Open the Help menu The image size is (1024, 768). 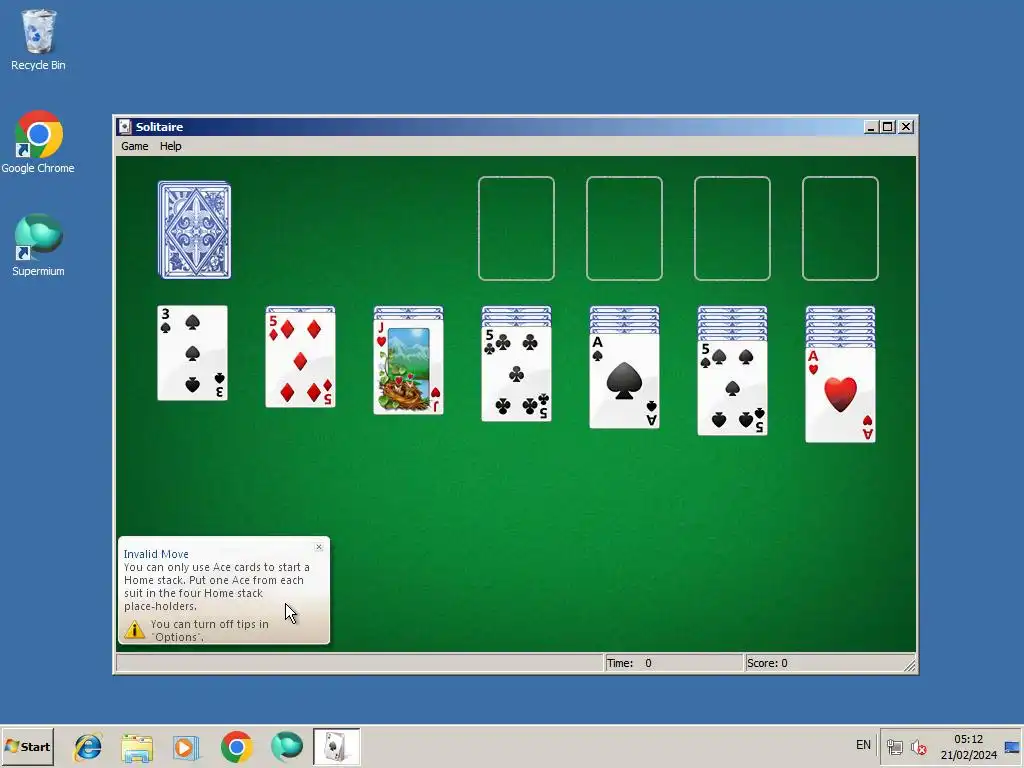click(170, 146)
